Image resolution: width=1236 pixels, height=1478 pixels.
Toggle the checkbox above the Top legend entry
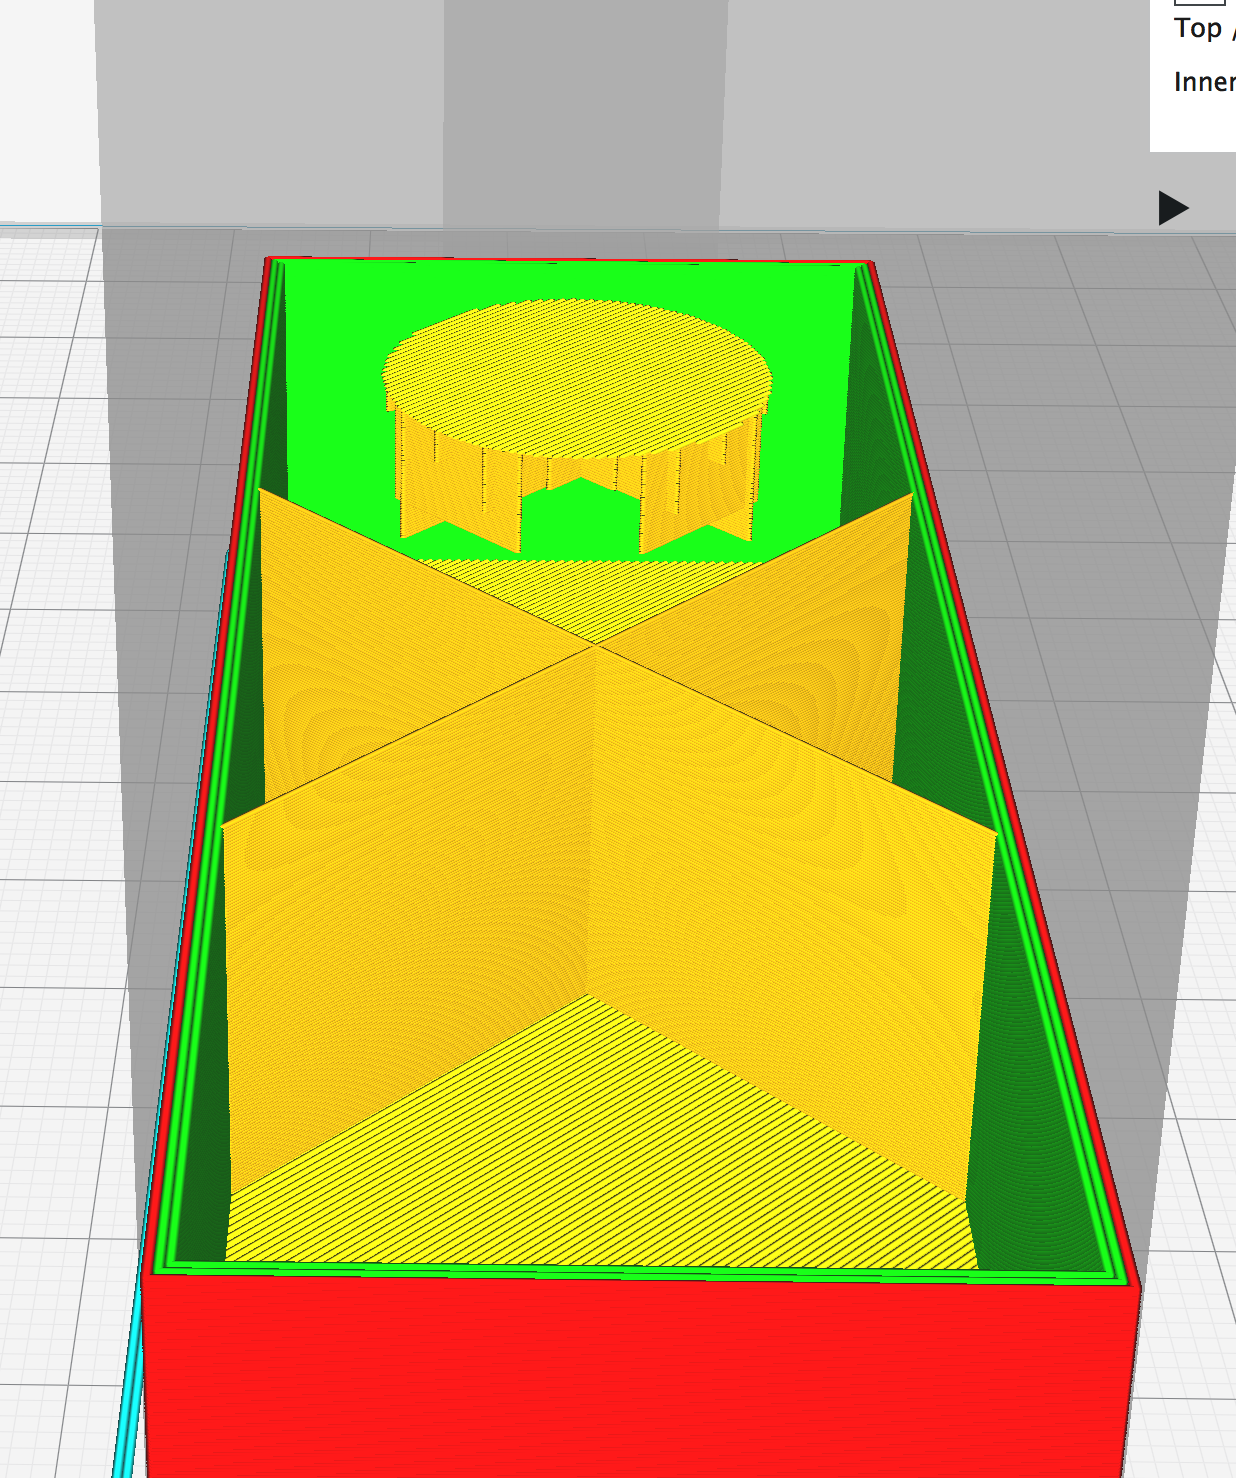pos(1200,4)
